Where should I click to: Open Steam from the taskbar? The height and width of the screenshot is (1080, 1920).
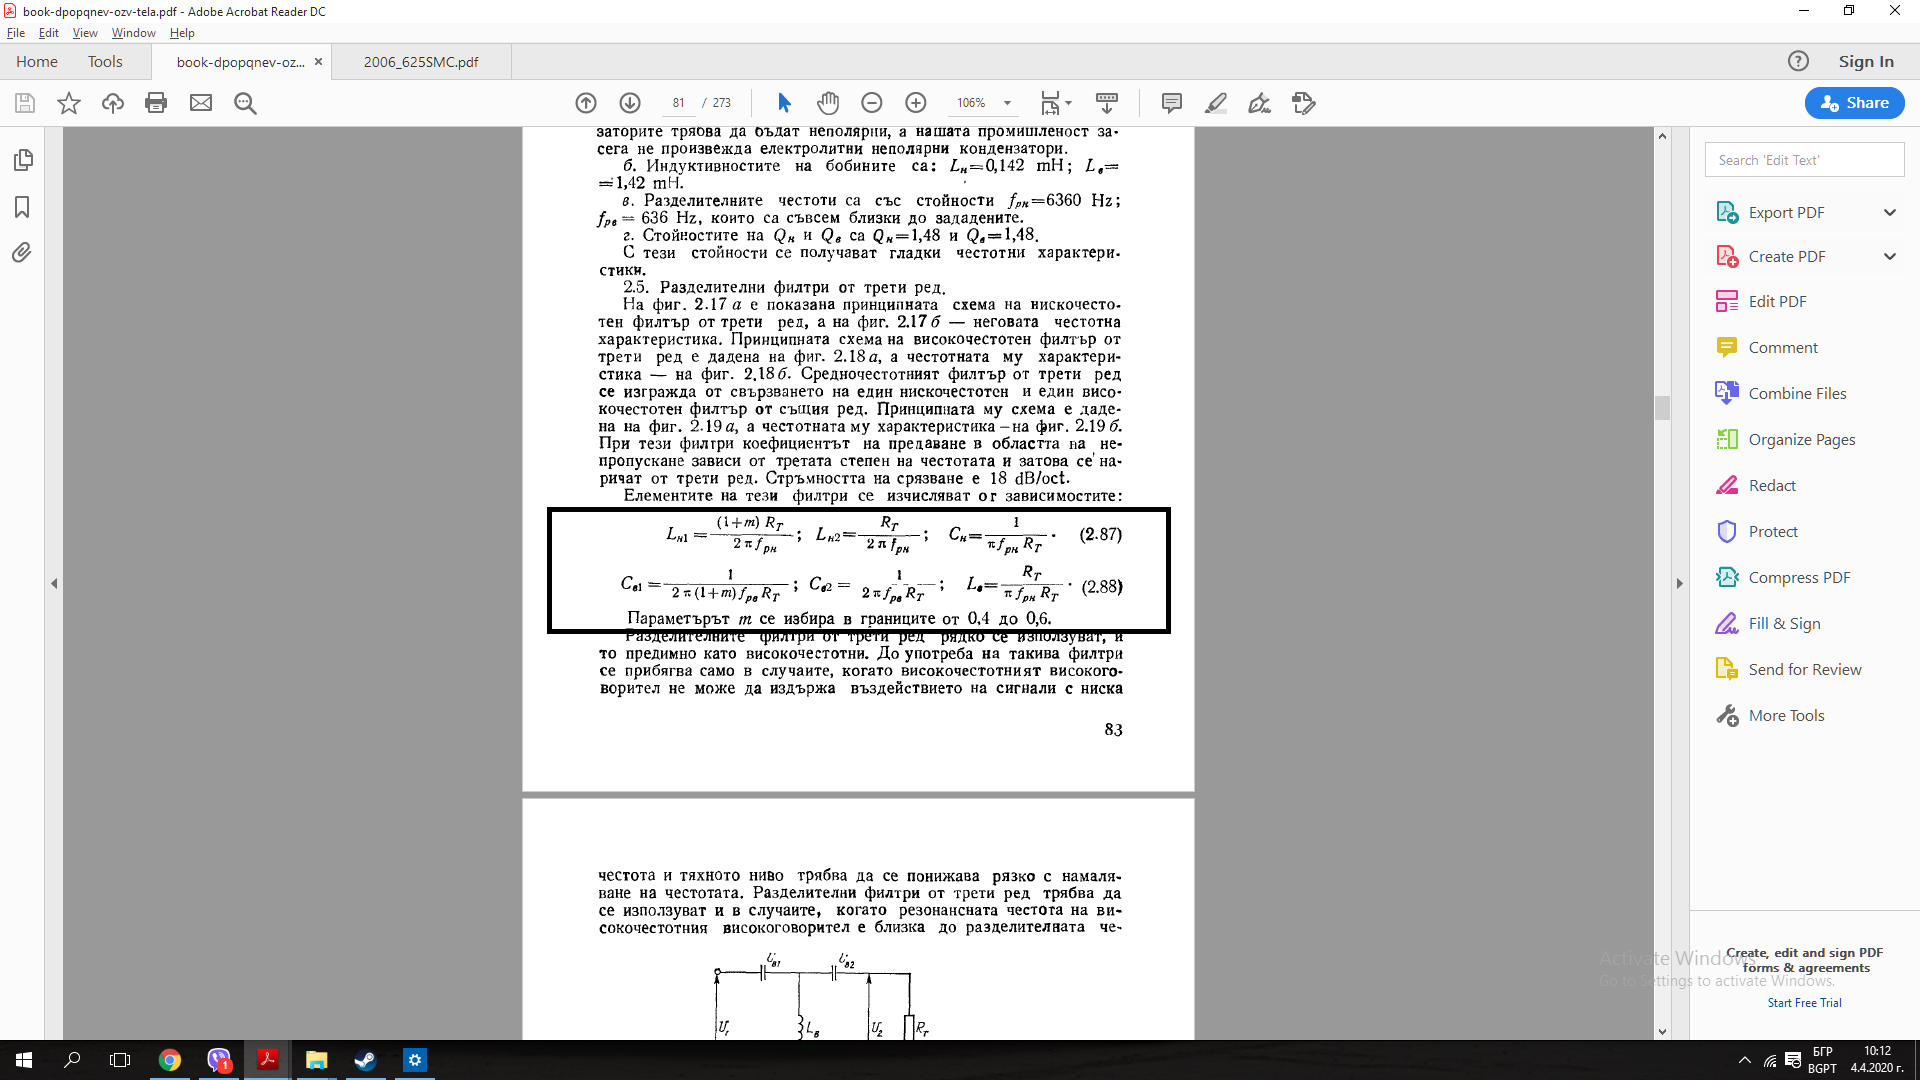[x=365, y=1060]
